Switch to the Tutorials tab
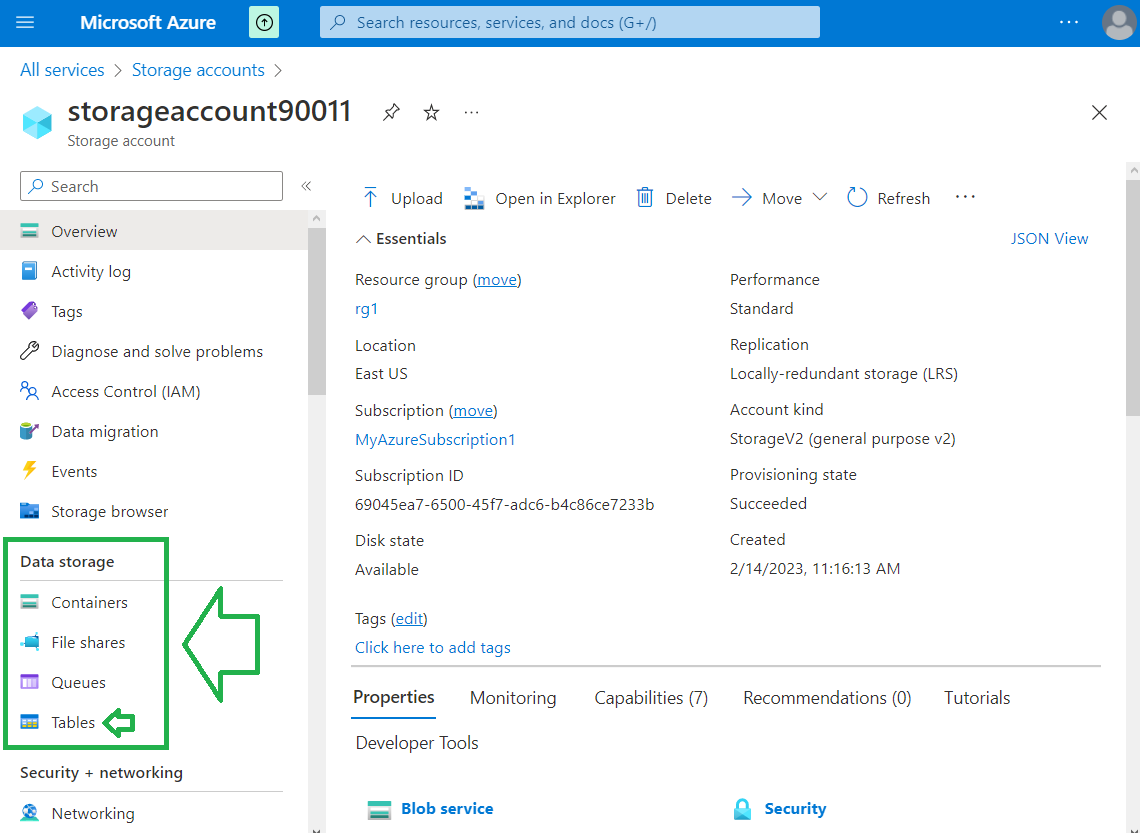This screenshot has height=833, width=1140. (977, 698)
